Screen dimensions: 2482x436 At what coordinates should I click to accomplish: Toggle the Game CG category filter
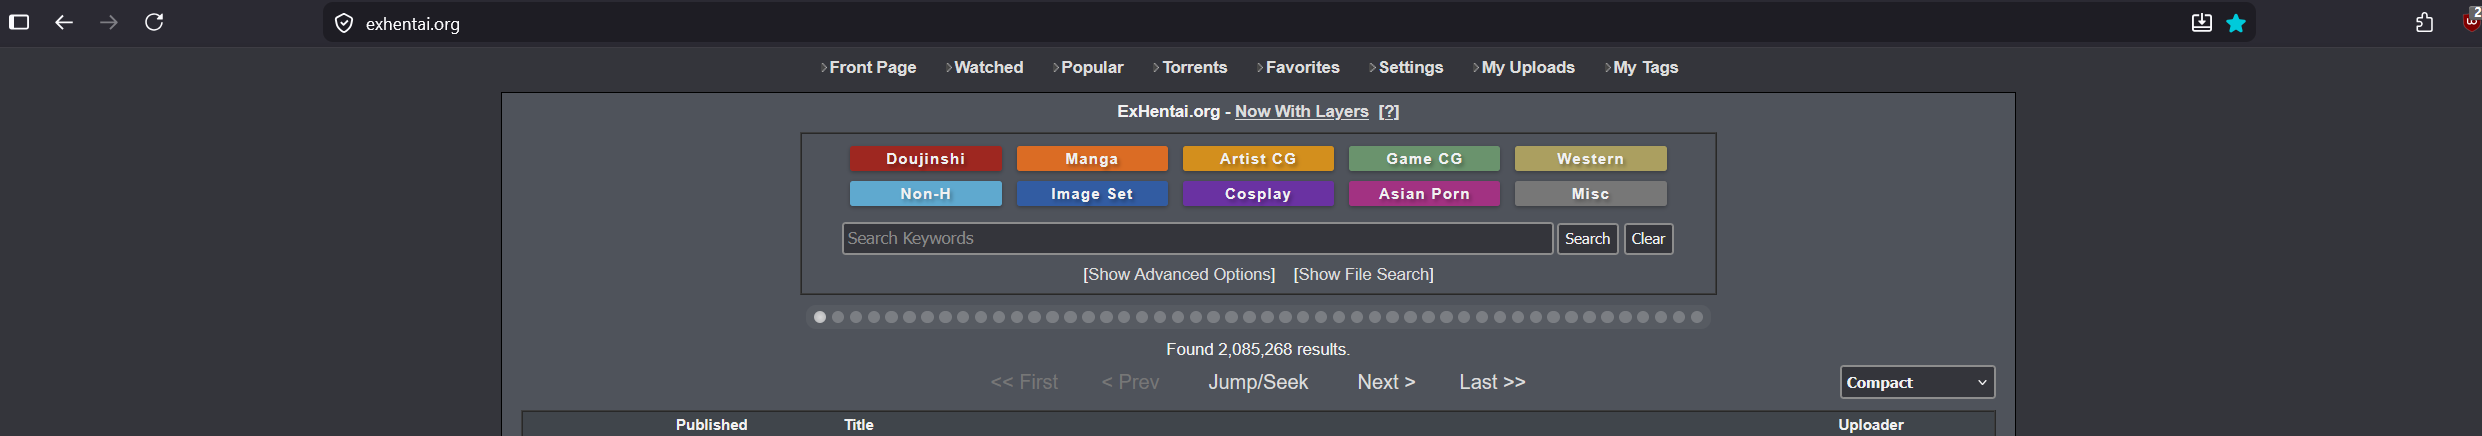pos(1424,159)
